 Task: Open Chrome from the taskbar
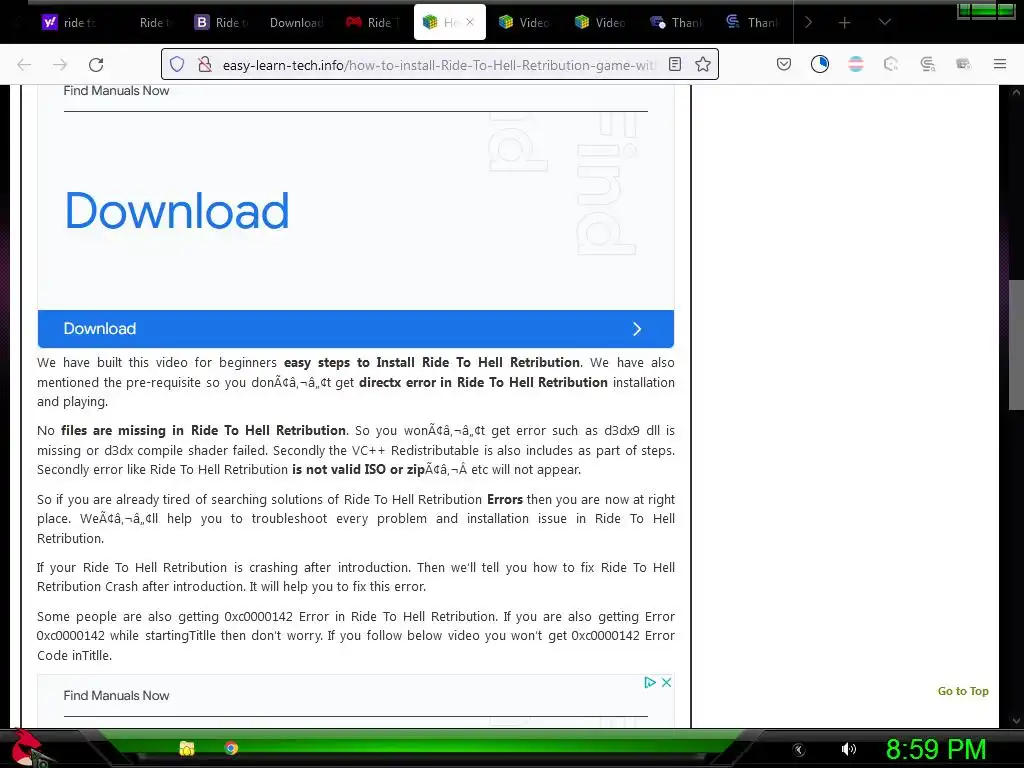[231, 748]
